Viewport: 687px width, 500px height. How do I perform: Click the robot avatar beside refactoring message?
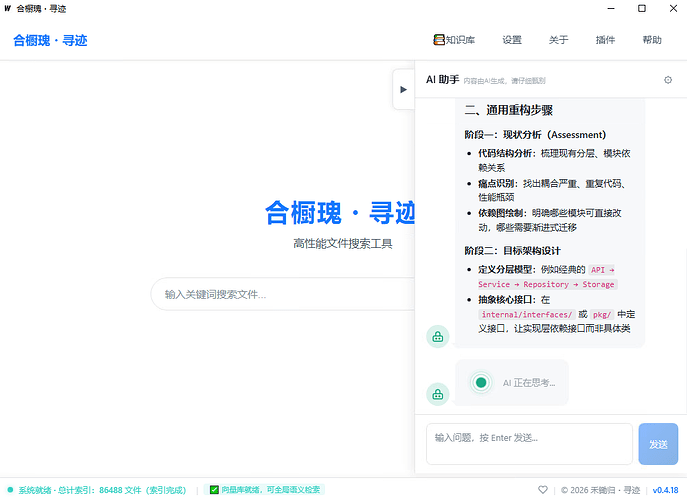tap(438, 337)
